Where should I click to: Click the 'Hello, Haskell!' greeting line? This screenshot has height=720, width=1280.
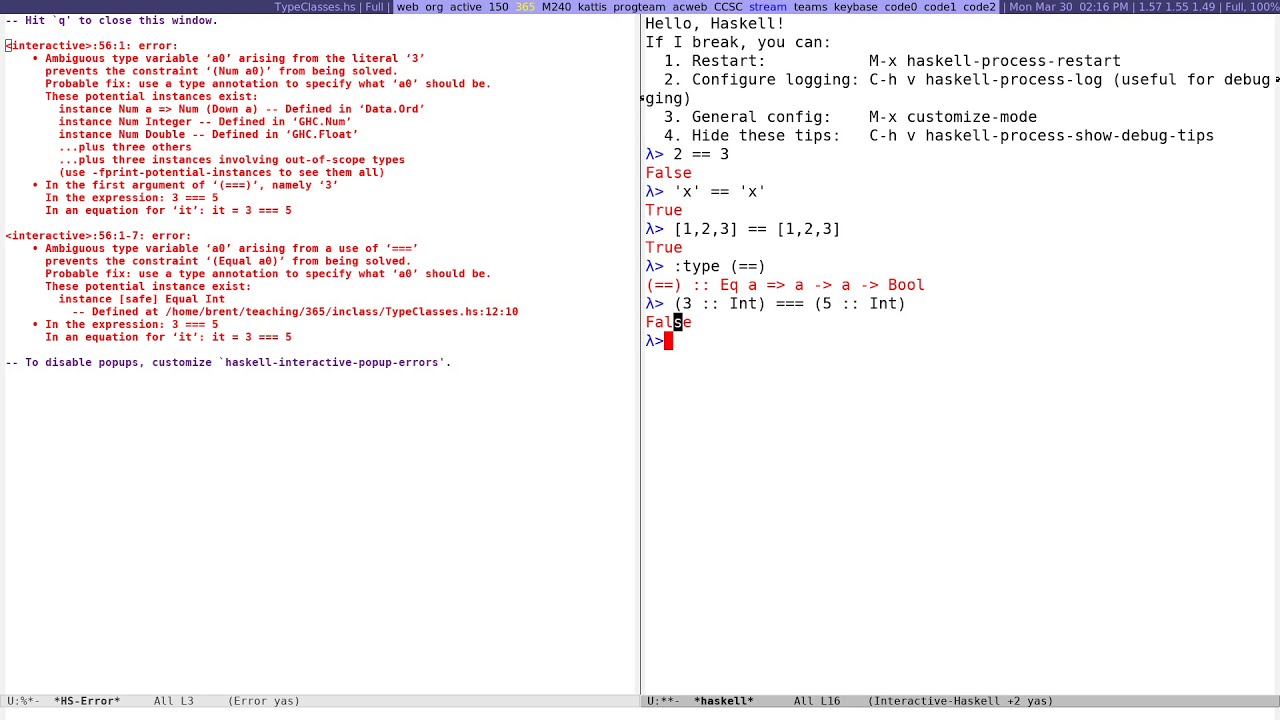tap(715, 23)
